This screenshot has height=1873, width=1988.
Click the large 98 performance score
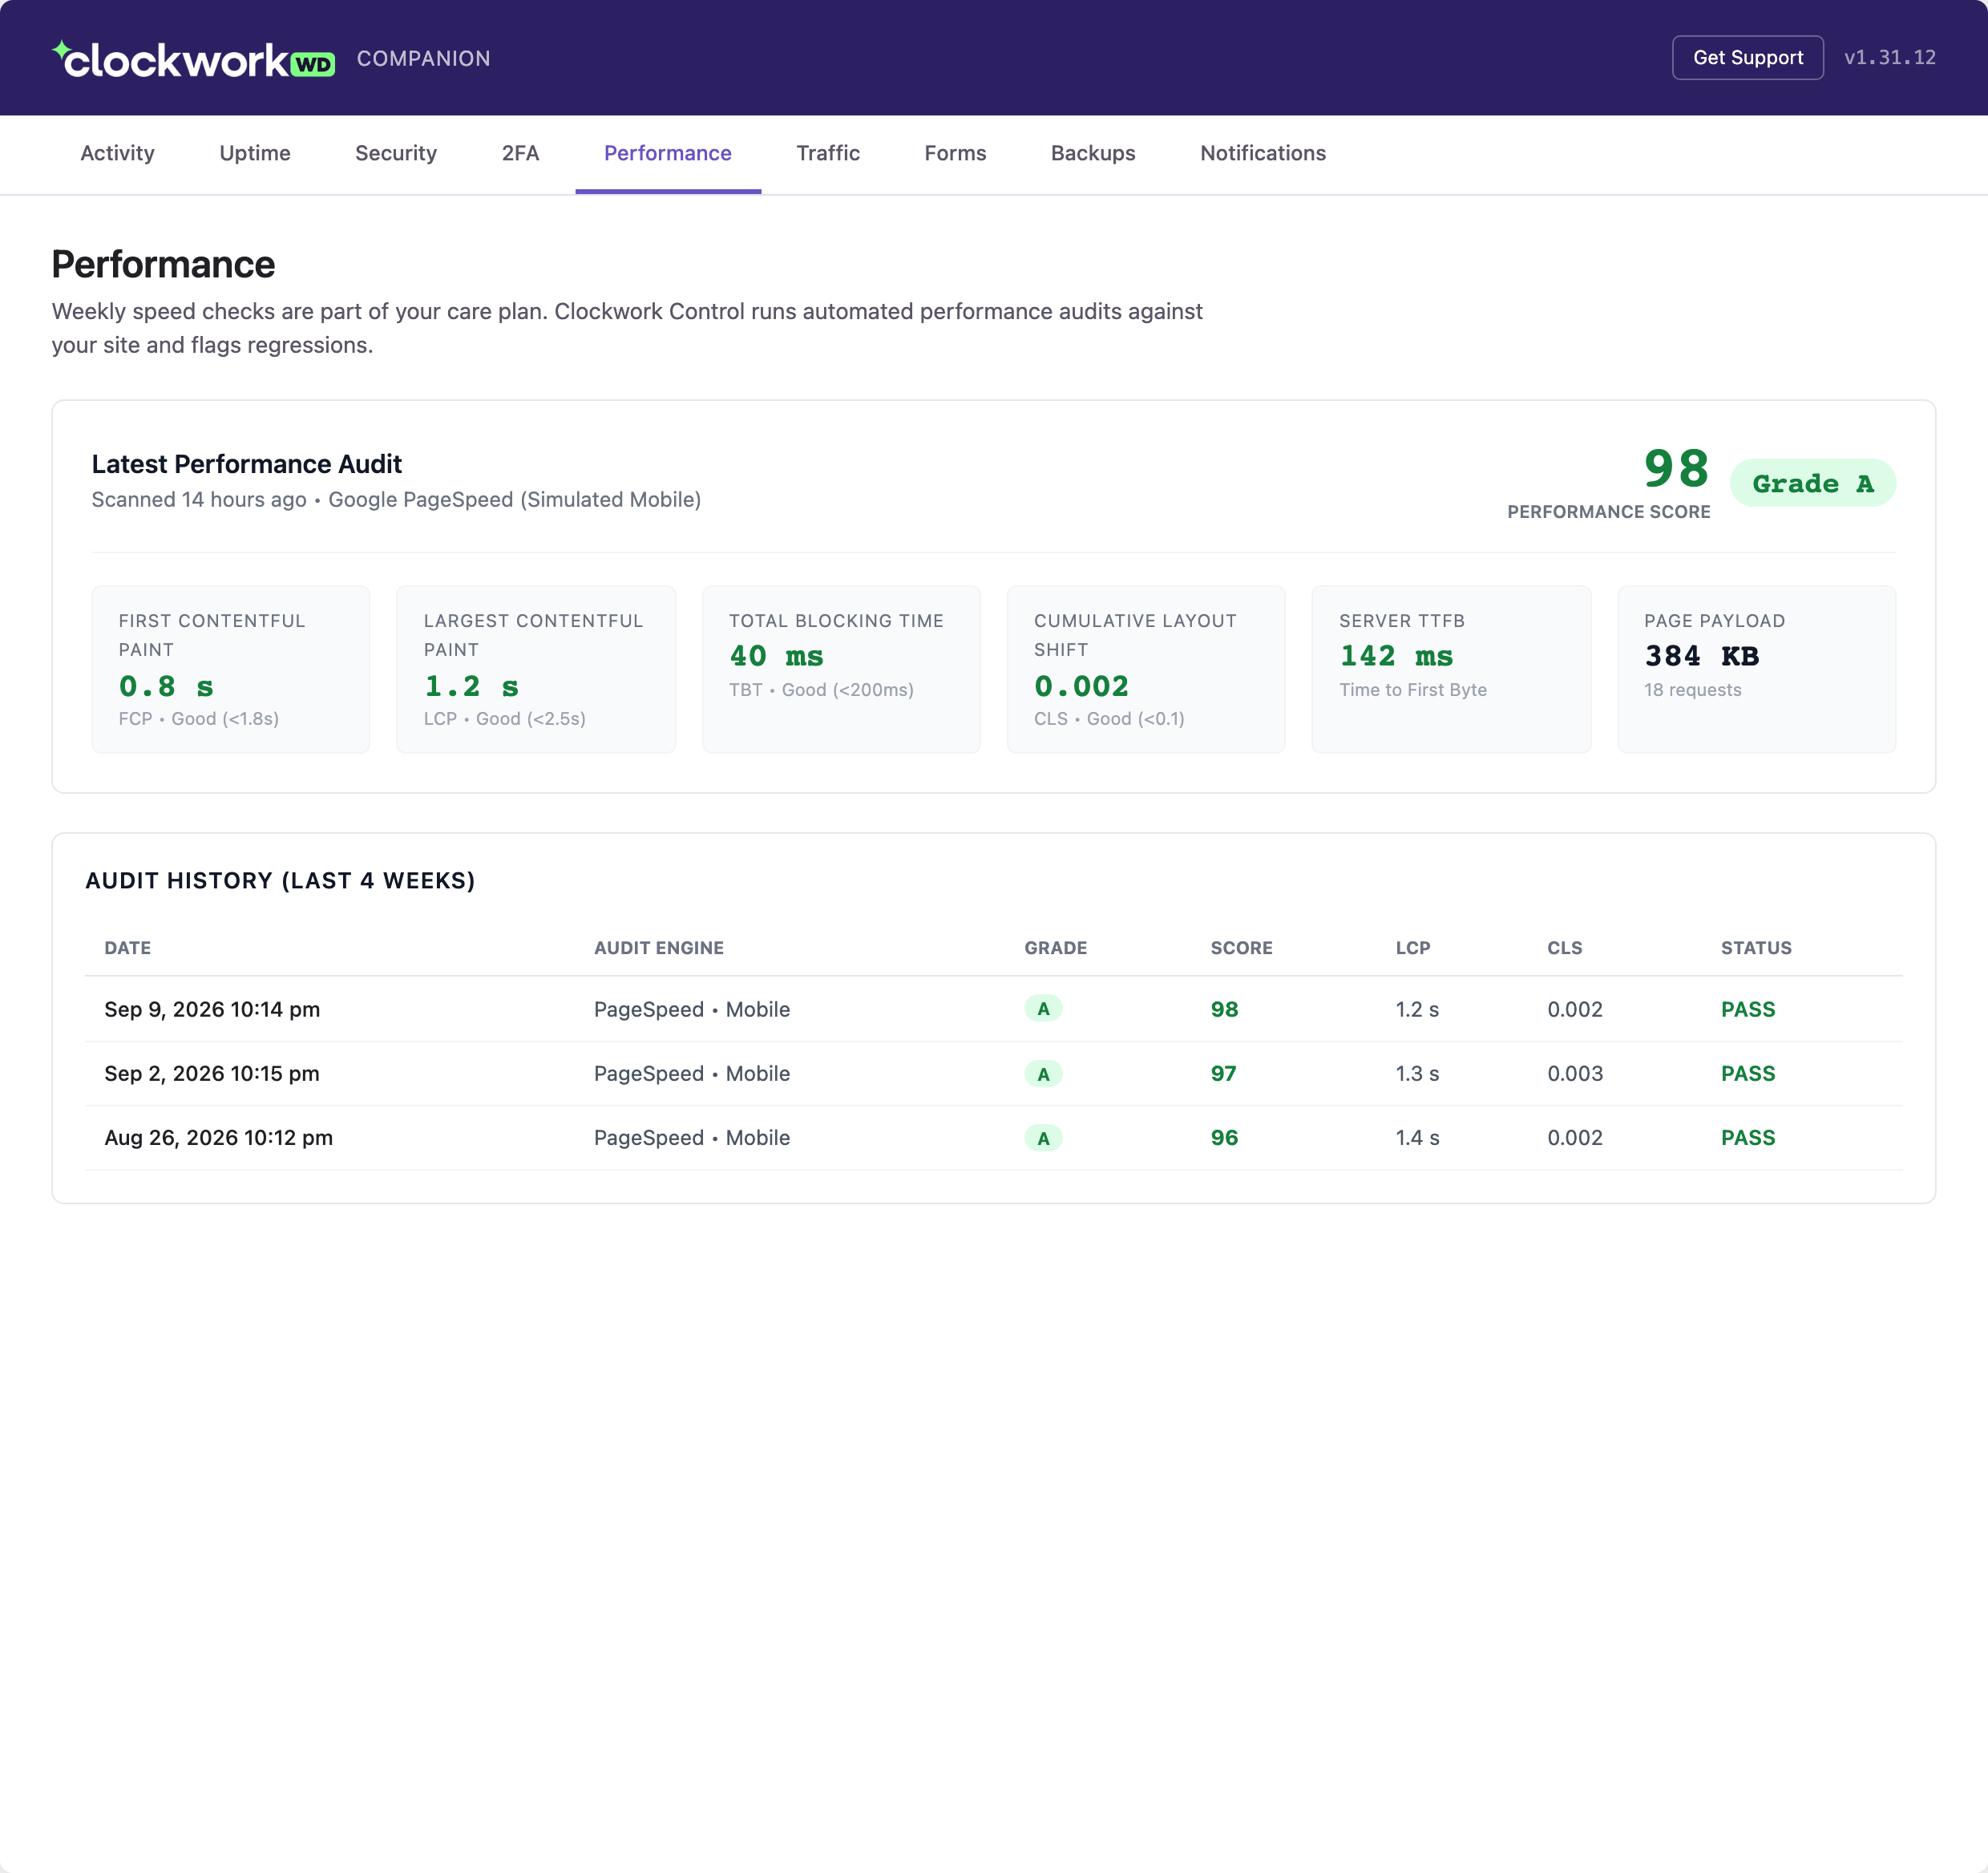(x=1676, y=468)
